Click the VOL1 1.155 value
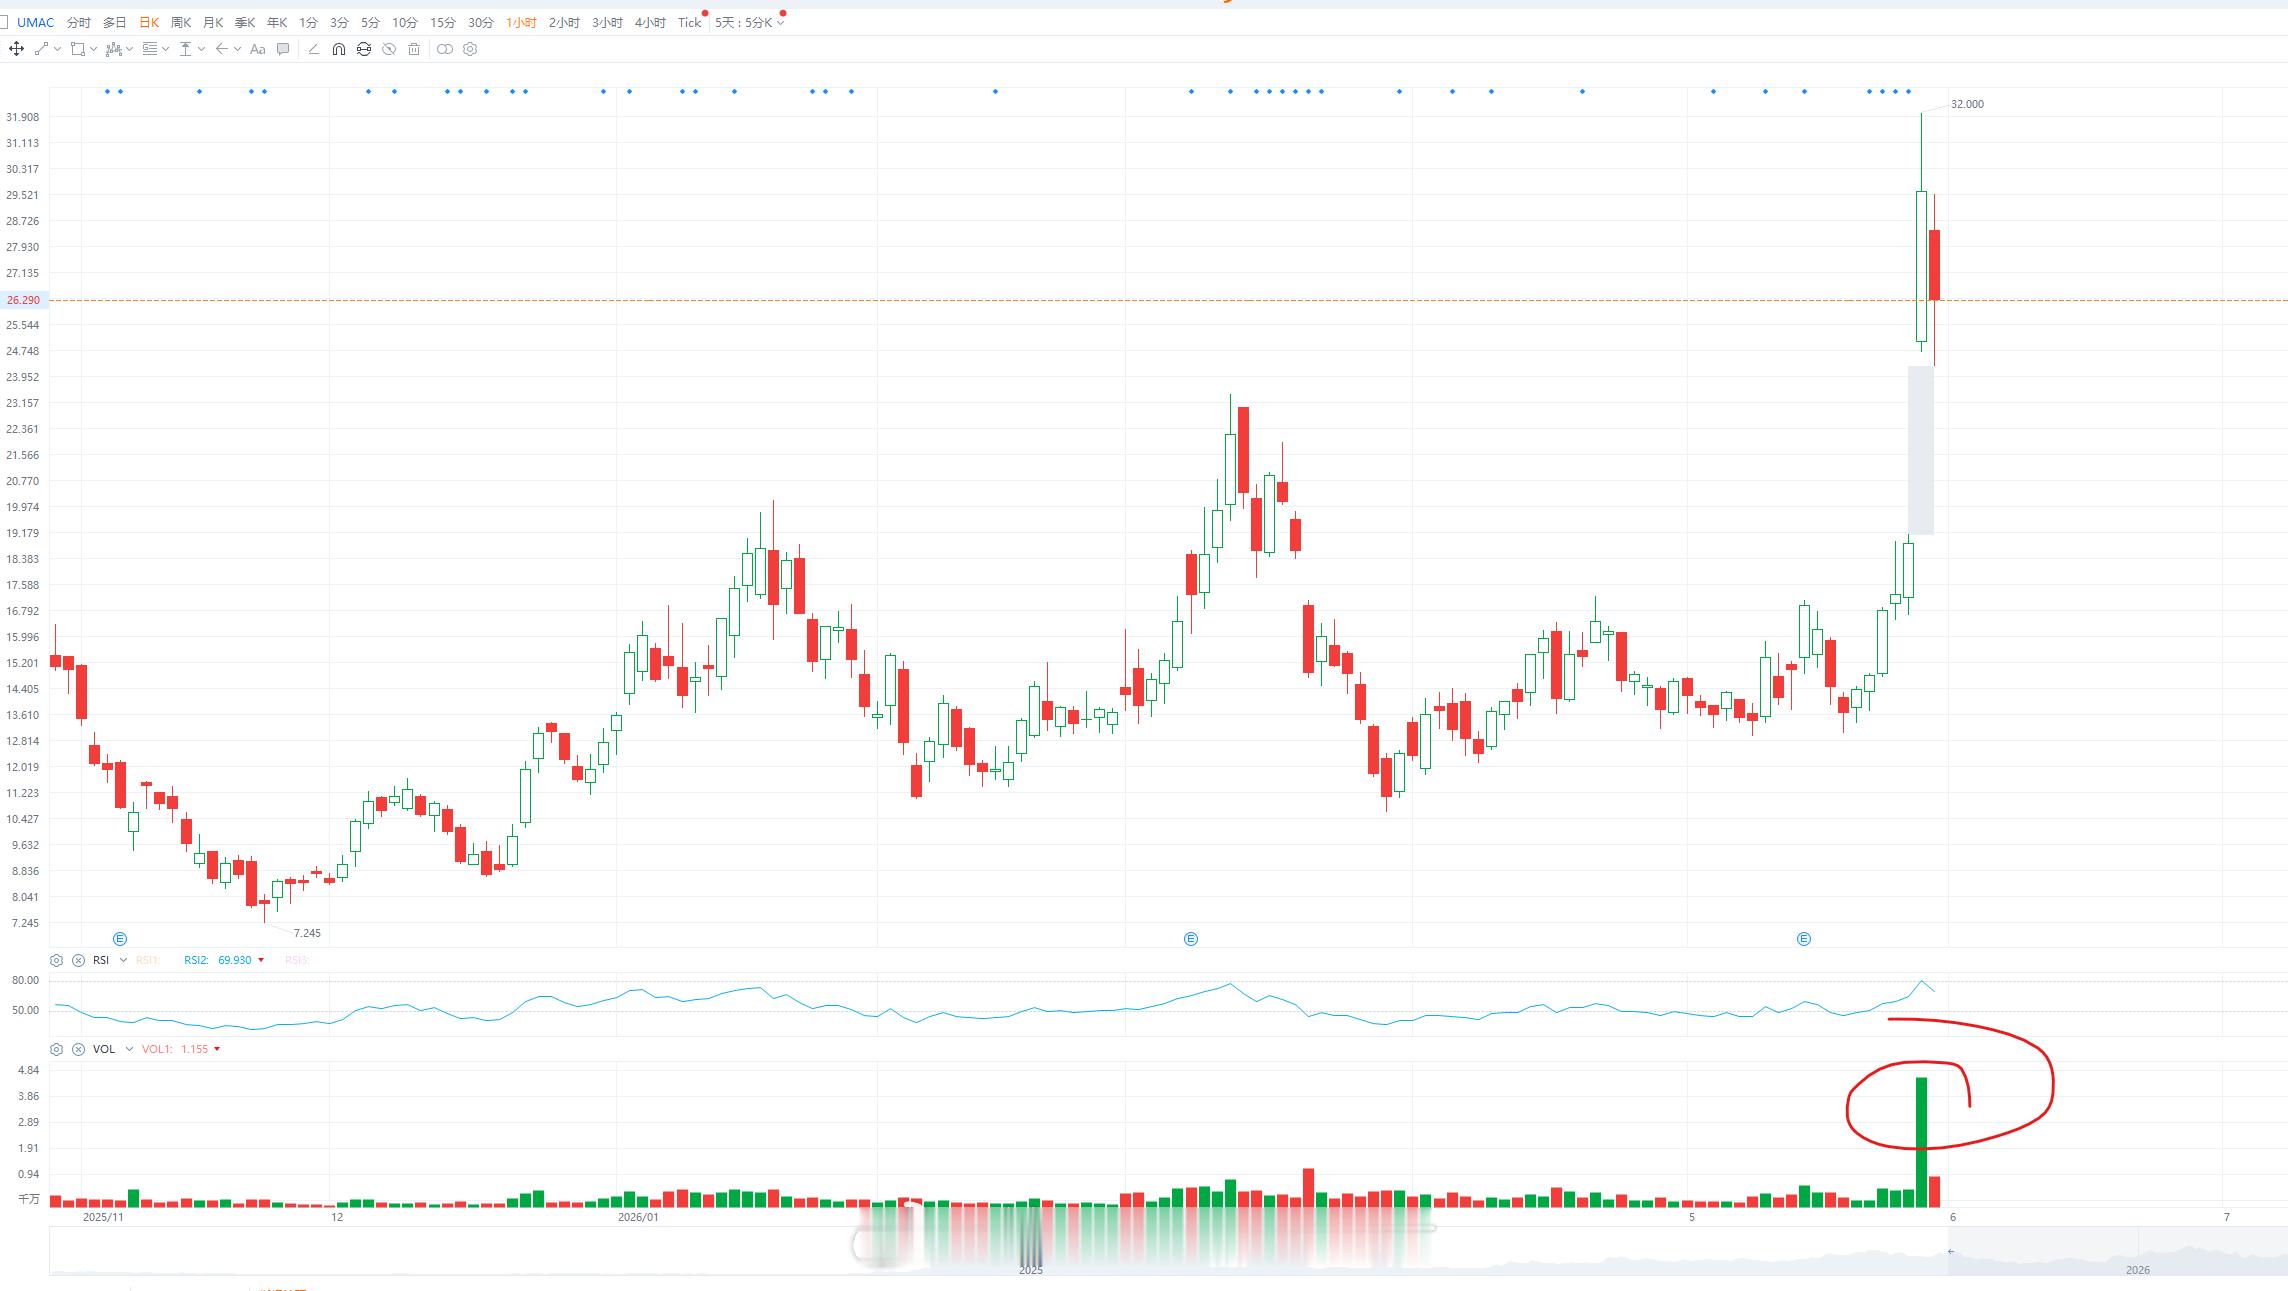This screenshot has height=1291, width=2288. (195, 1049)
